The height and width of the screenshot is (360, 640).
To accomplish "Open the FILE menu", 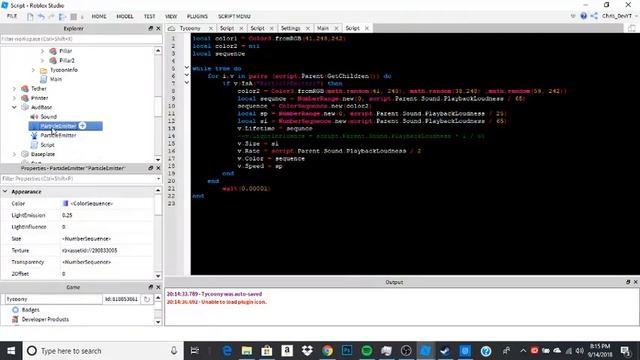I will [x=12, y=16].
